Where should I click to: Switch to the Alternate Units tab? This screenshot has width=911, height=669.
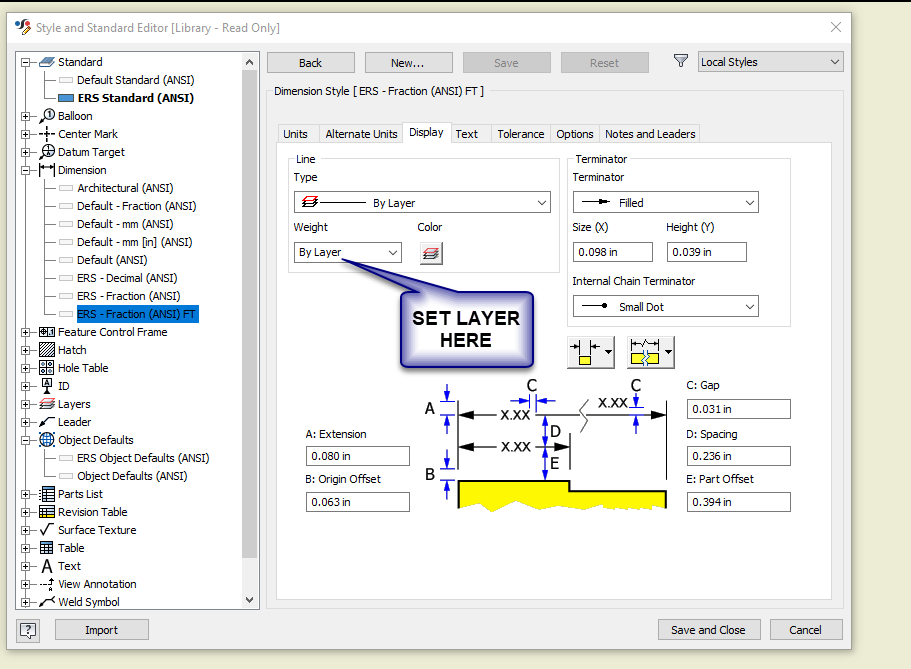click(361, 134)
